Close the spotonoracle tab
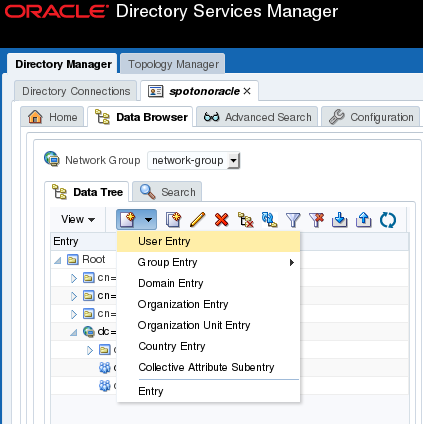Image resolution: width=423 pixels, height=424 pixels. [247, 91]
